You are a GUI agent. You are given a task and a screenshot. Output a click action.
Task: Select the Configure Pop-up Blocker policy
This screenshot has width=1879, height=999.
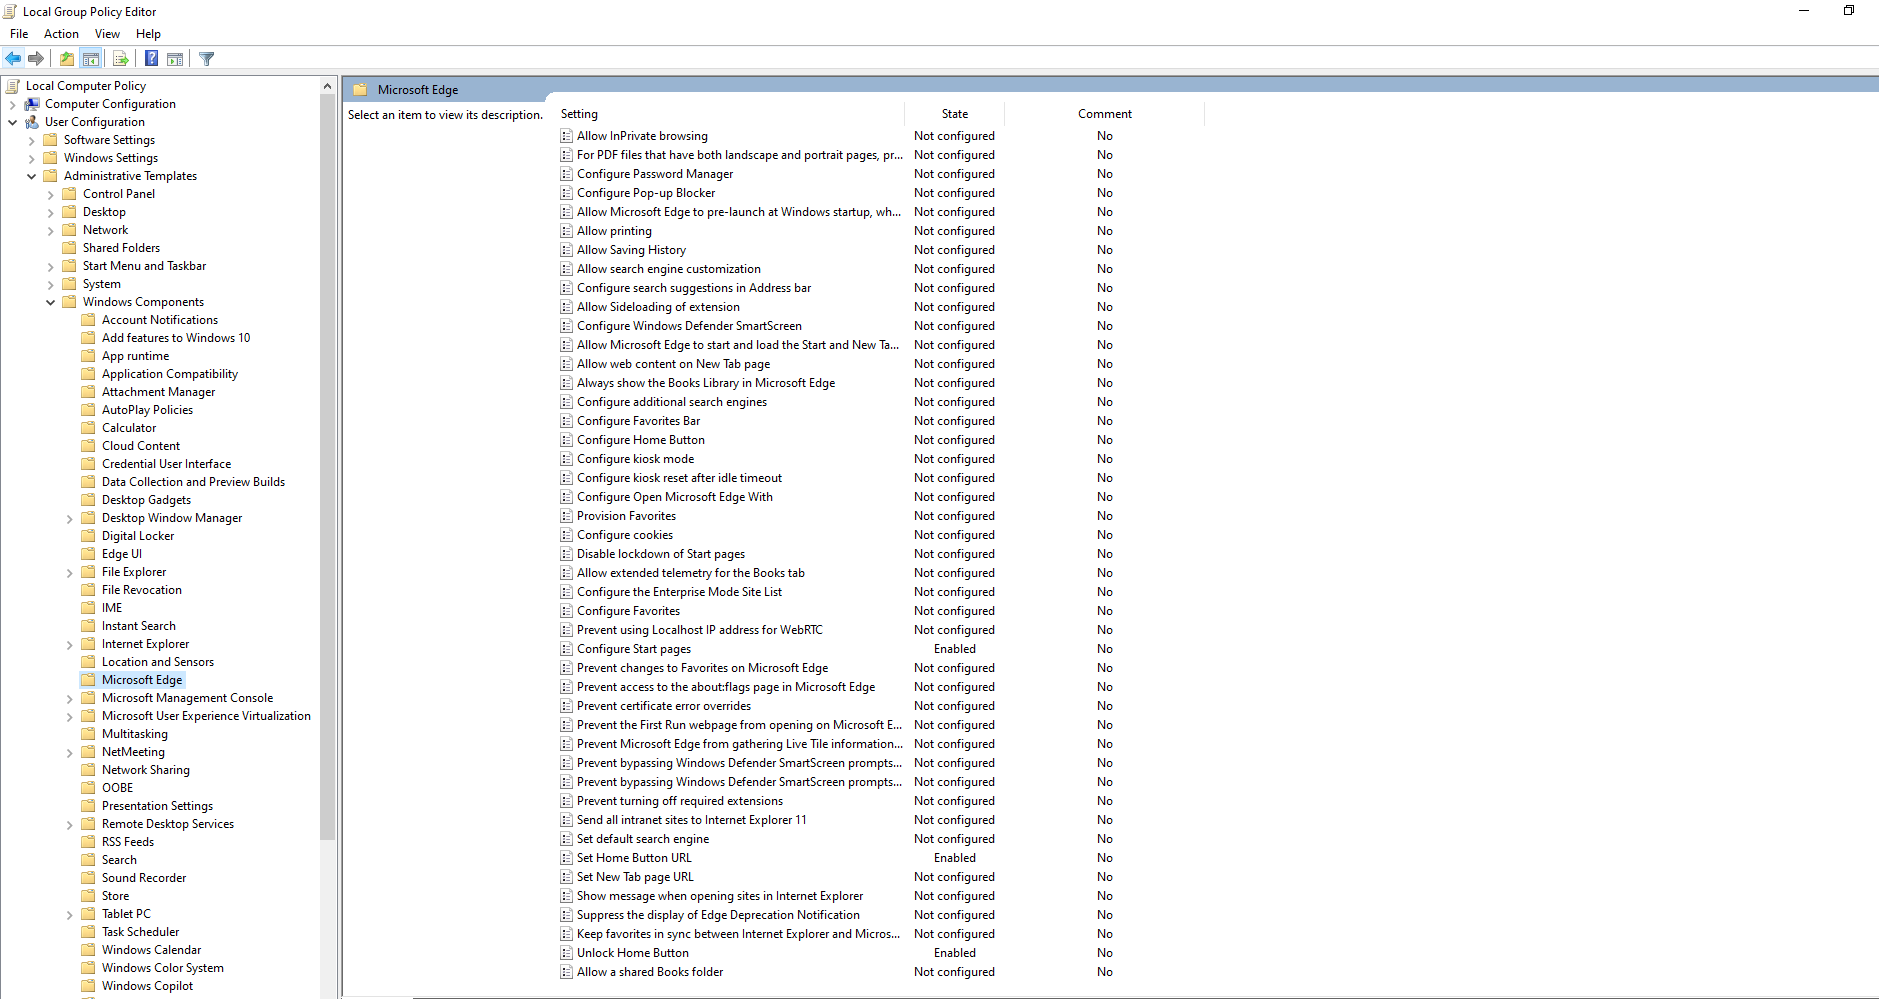[646, 193]
